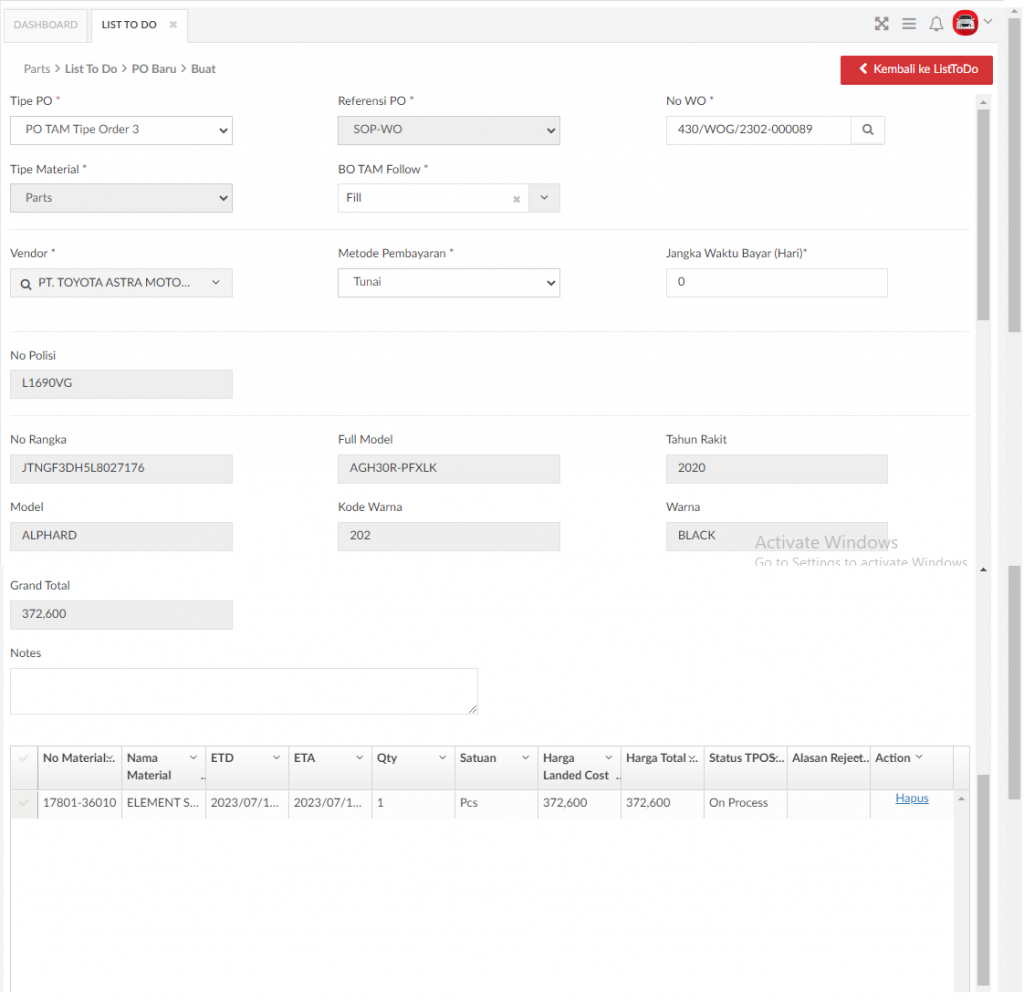The image size is (1024, 1002).
Task: Expand the profile chevron next to avatar
Action: click(988, 22)
